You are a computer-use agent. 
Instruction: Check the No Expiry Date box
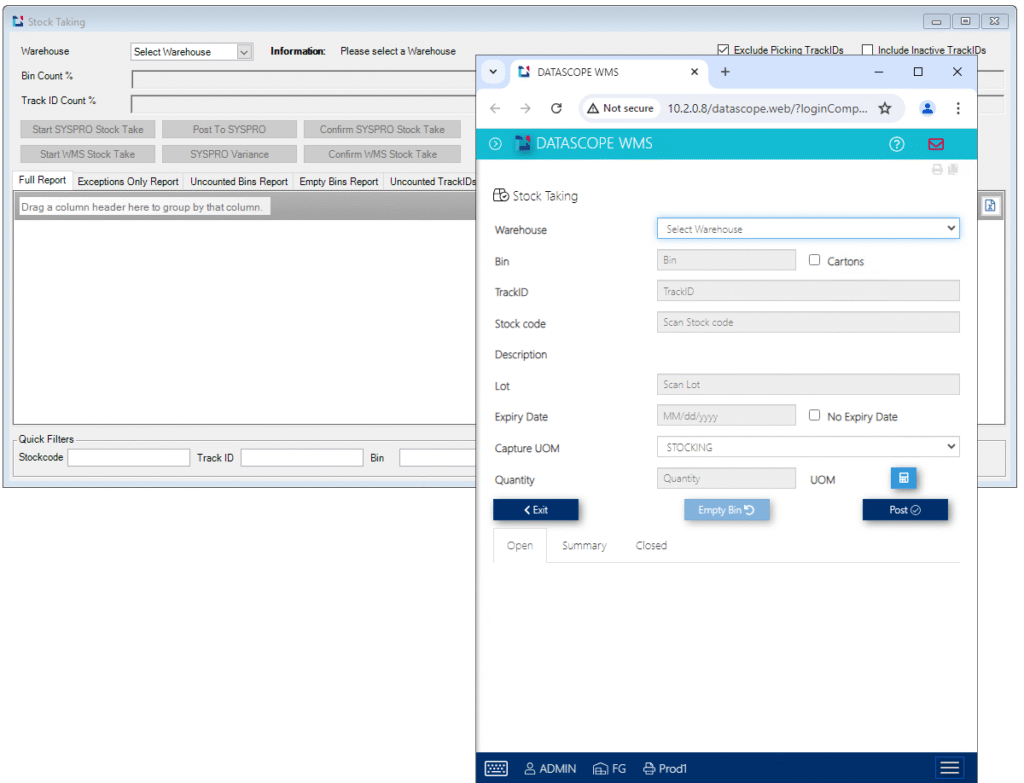tap(815, 416)
